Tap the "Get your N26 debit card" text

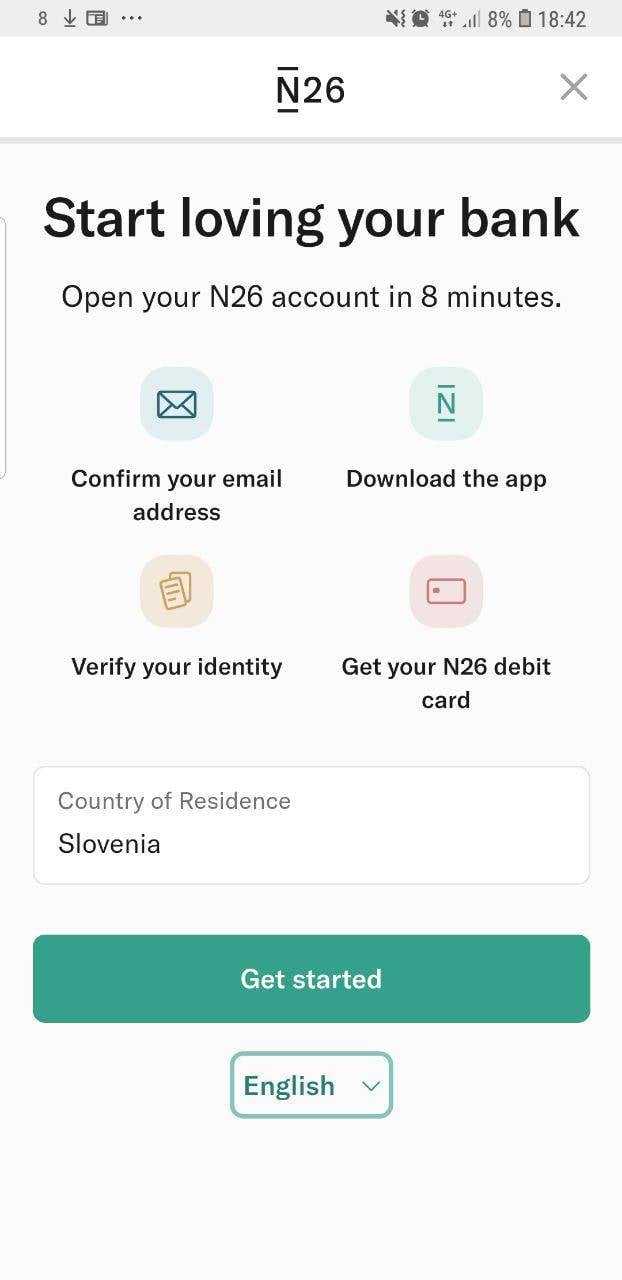click(x=446, y=683)
